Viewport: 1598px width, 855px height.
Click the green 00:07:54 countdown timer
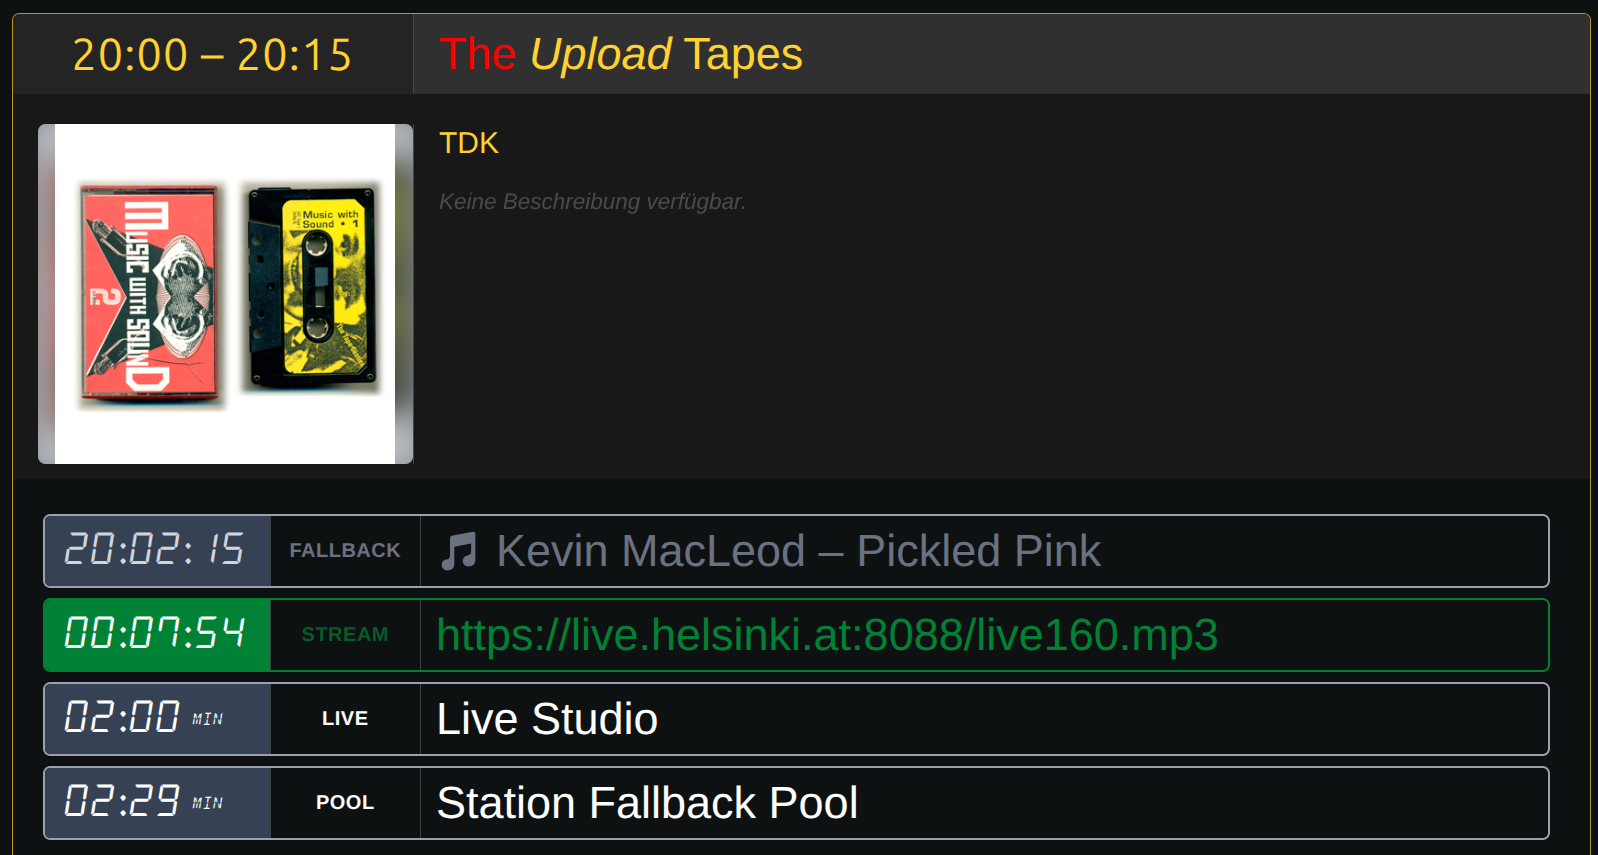click(x=157, y=635)
